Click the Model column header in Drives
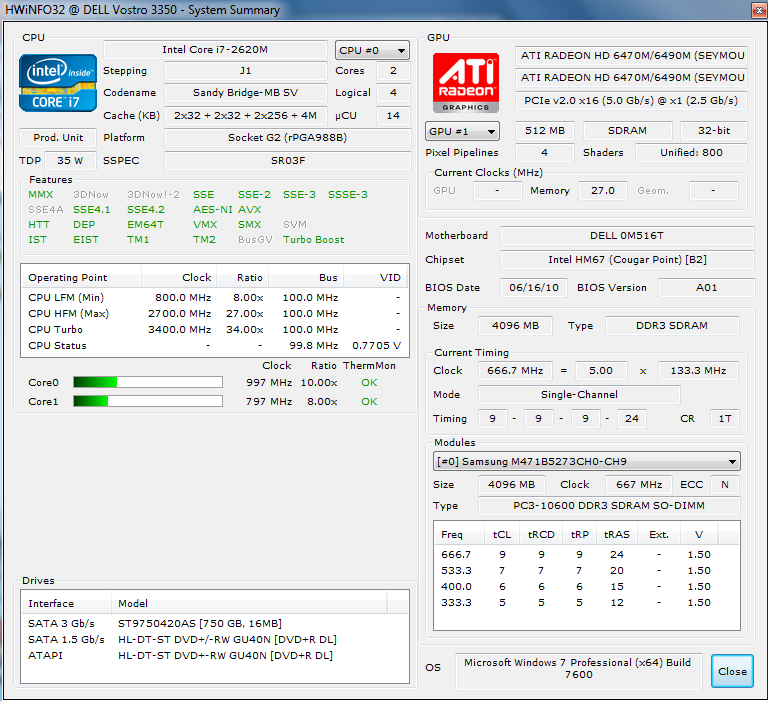The image size is (768, 701). tap(249, 604)
